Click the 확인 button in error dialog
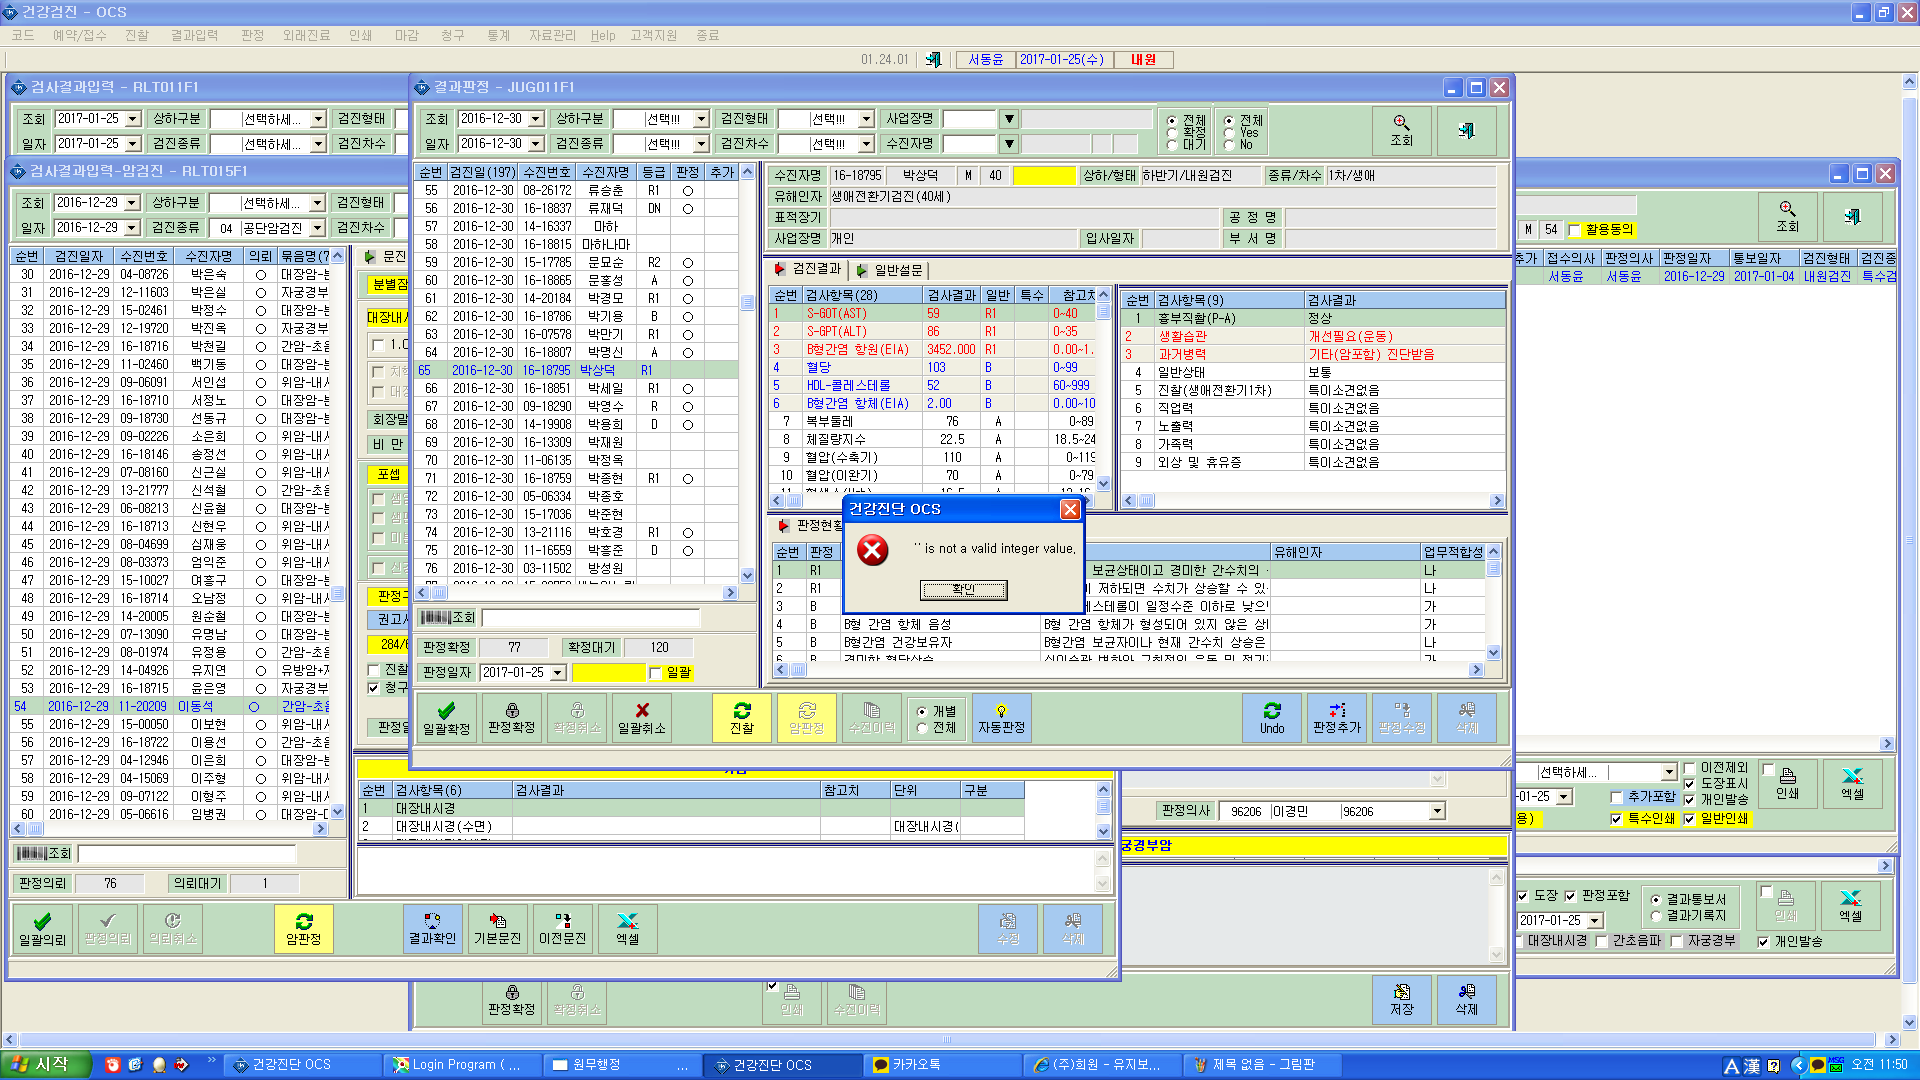Viewport: 1920px width, 1080px height. coord(964,590)
